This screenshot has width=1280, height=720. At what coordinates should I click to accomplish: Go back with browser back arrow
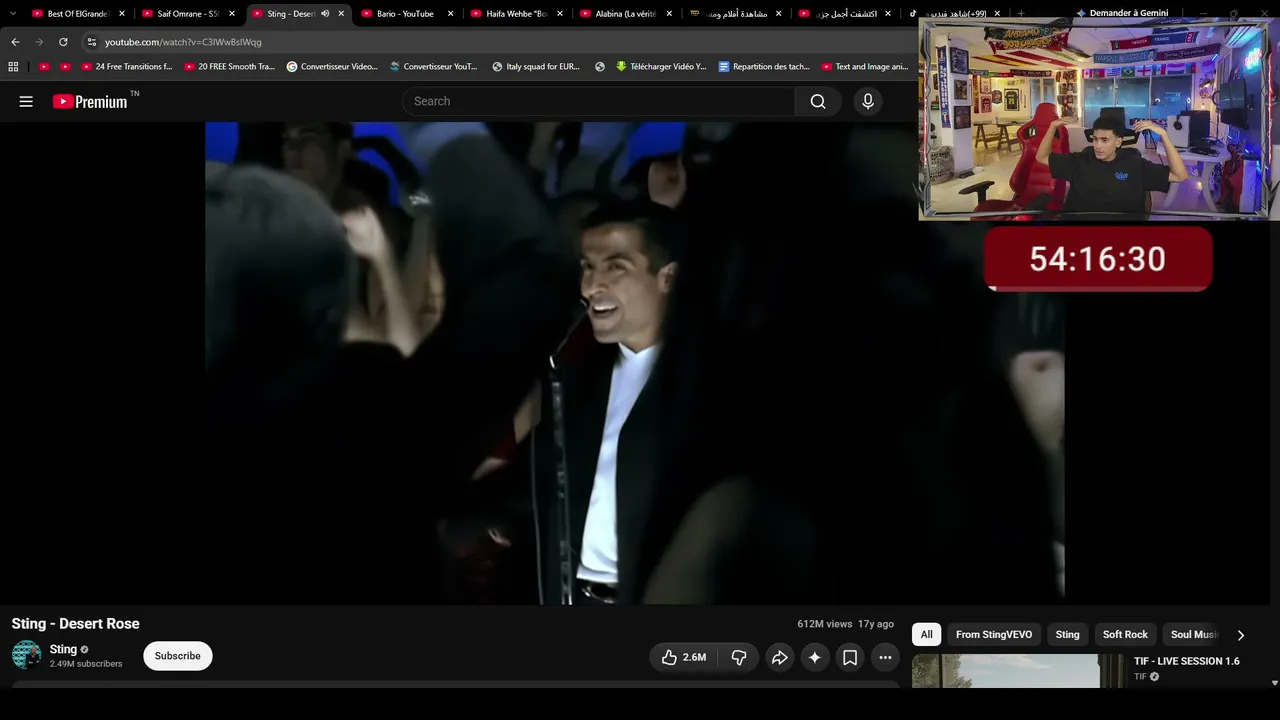pyautogui.click(x=15, y=42)
